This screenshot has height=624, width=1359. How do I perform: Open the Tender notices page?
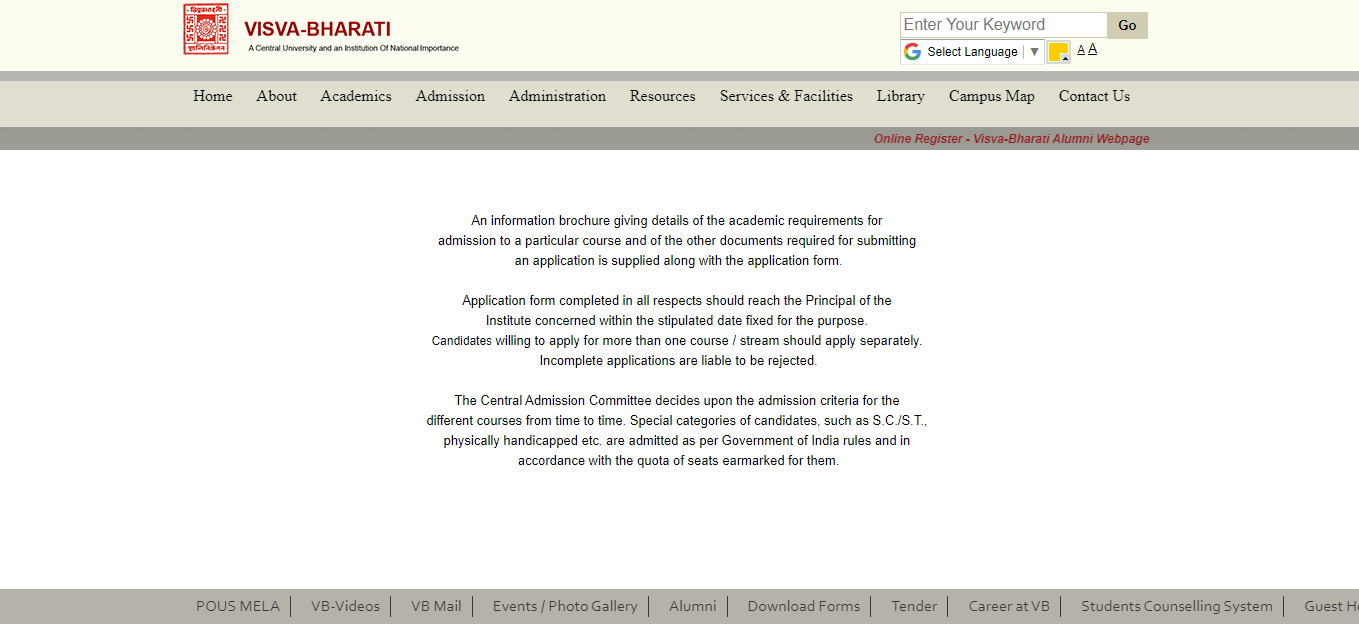(913, 606)
